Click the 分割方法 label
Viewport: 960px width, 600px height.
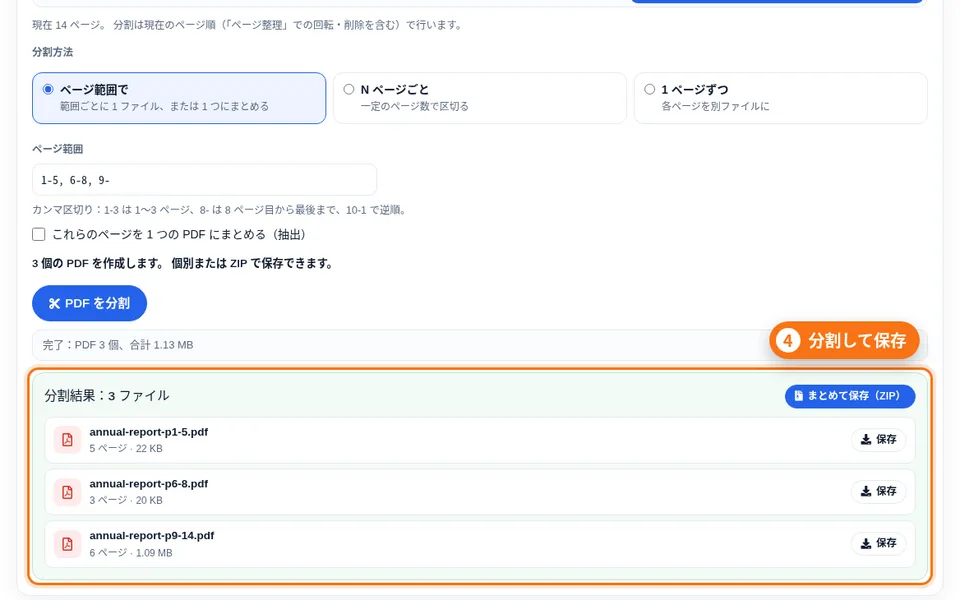[x=53, y=52]
